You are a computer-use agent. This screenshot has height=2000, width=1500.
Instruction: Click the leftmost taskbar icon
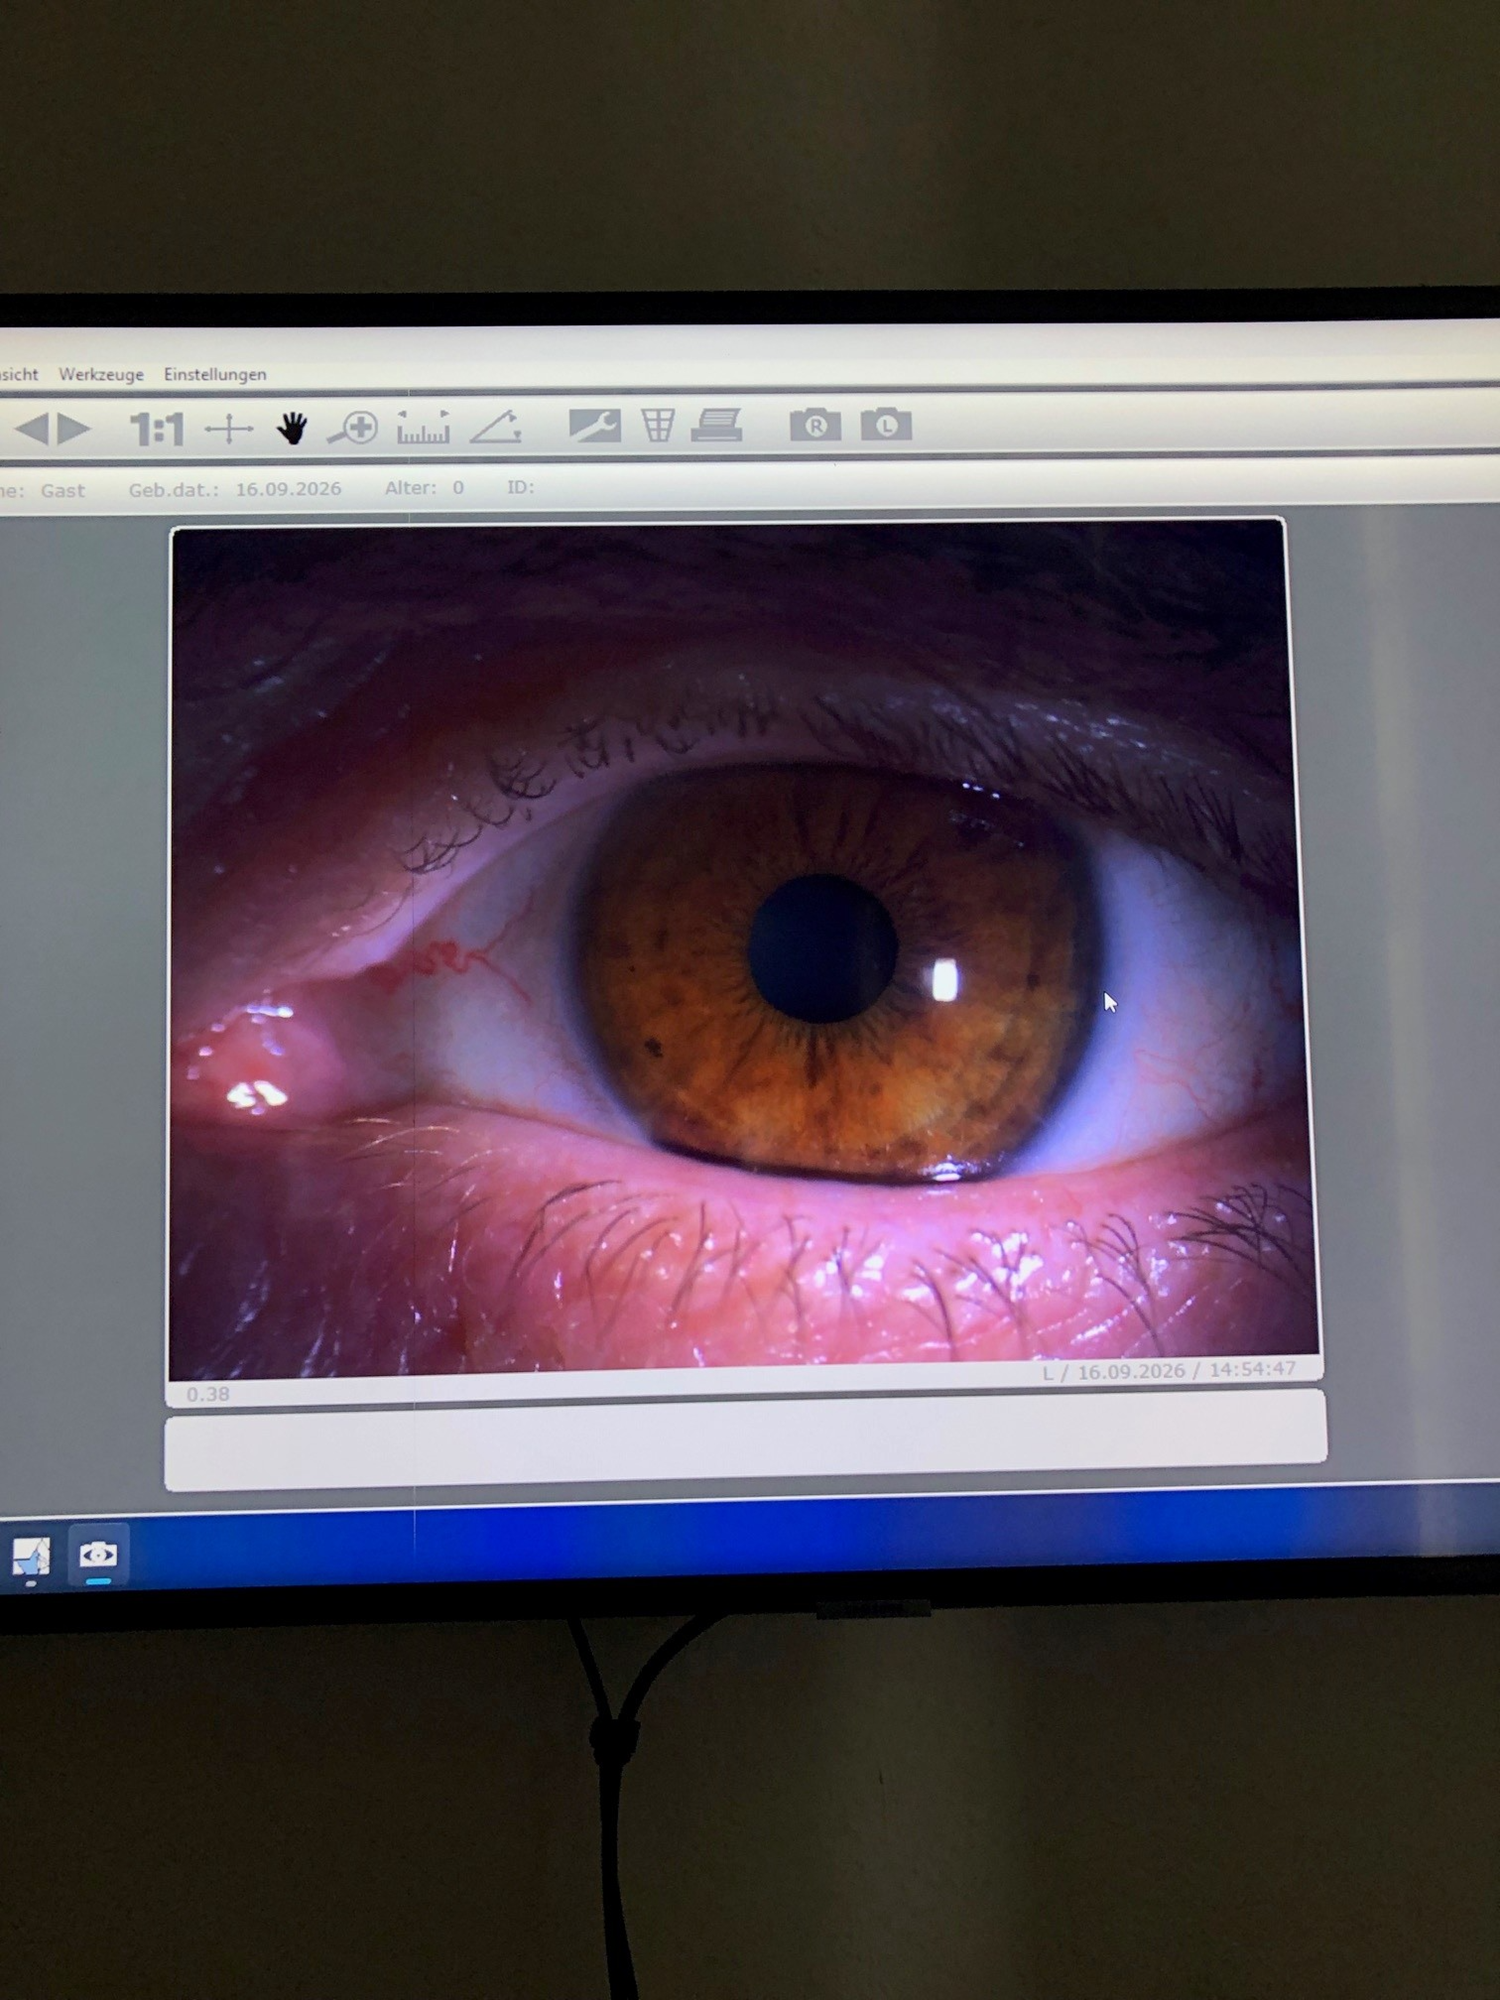point(31,1558)
